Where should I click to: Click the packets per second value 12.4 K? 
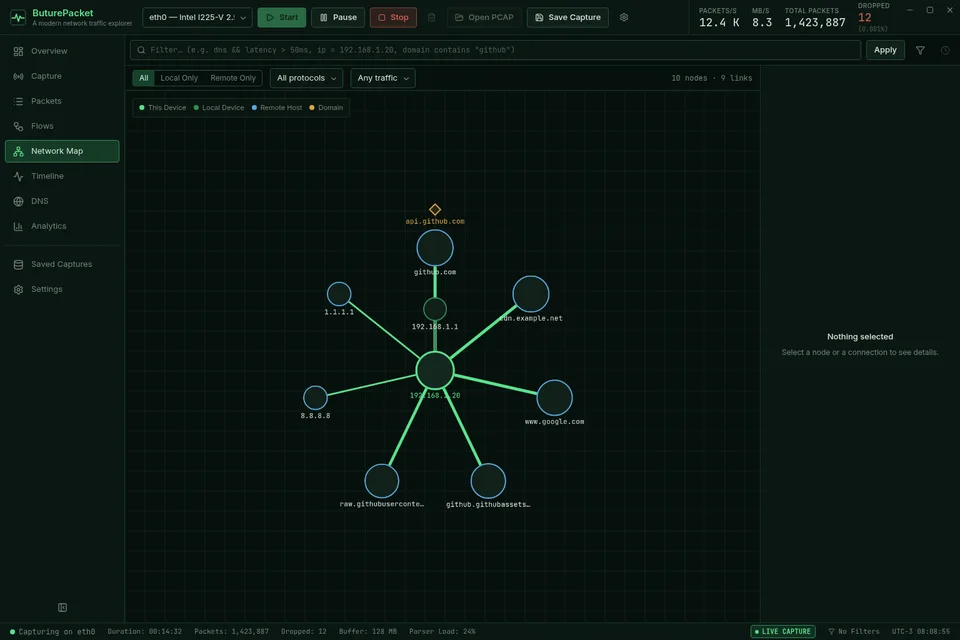[x=719, y=23]
